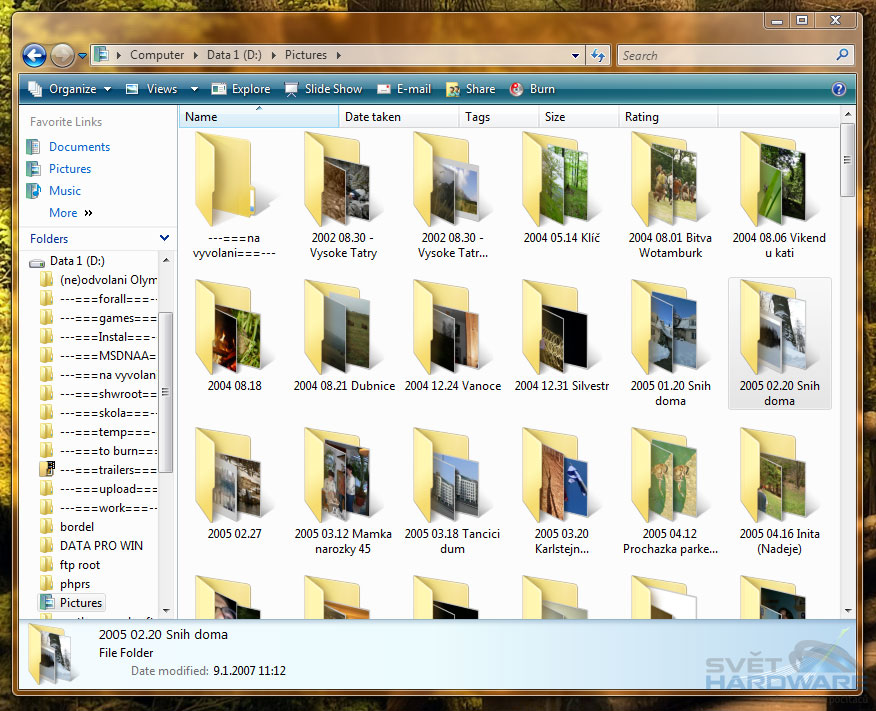The image size is (876, 711).
Task: Select 'ftp root' folder in tree
Action: [x=80, y=565]
